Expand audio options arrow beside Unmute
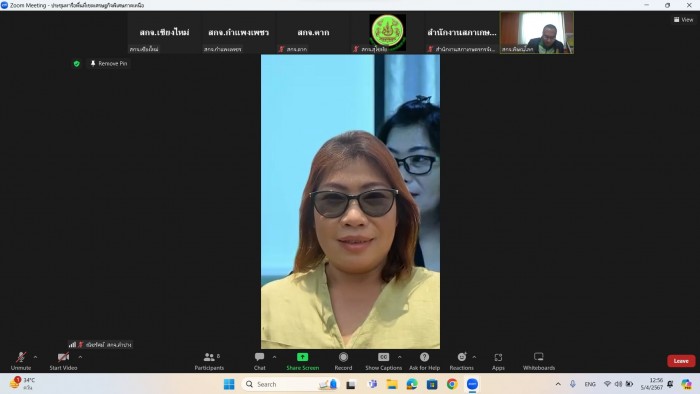Viewport: 700px width, 394px height. click(35, 357)
